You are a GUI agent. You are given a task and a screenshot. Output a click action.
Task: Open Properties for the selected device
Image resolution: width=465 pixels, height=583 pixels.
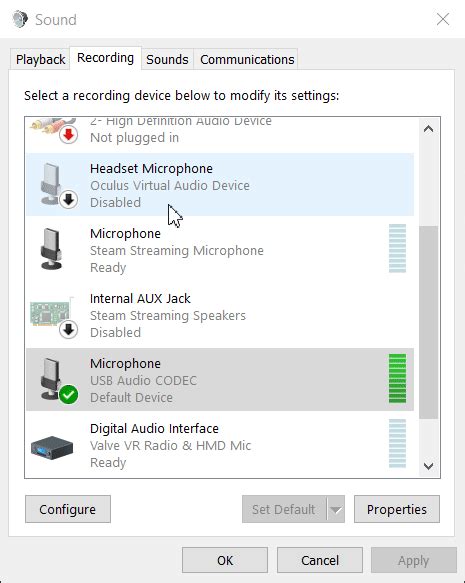(x=397, y=509)
